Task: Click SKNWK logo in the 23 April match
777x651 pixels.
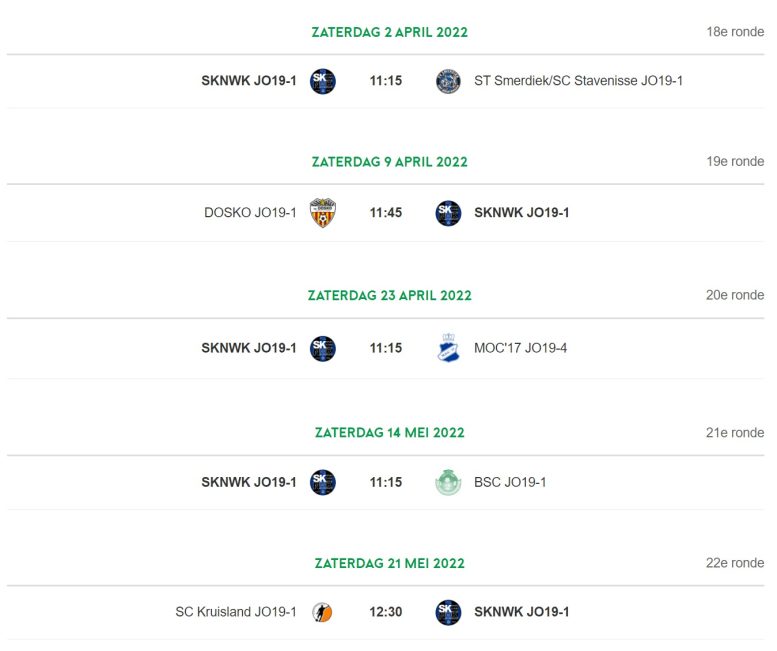Action: click(323, 348)
